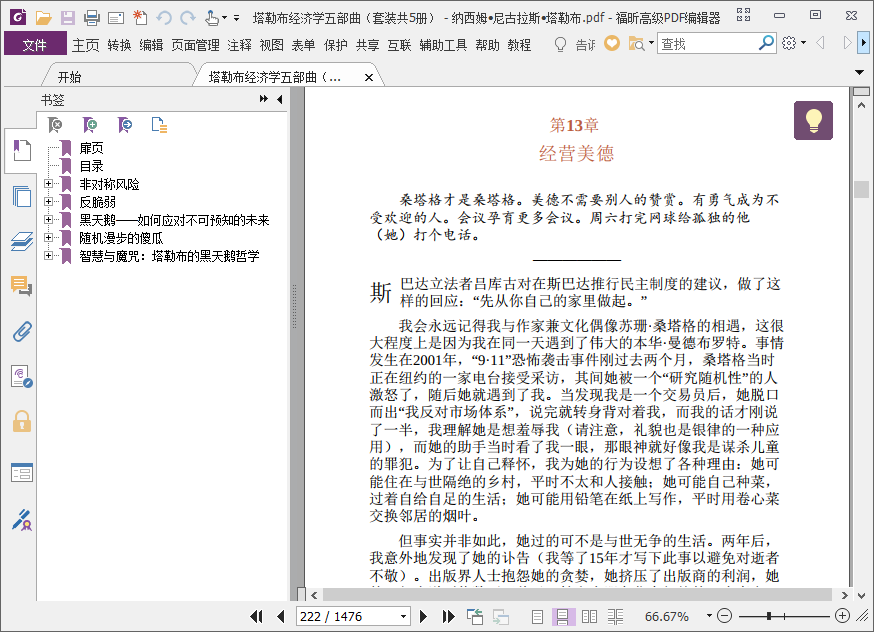
Task: Open the 转换 ribbon tab
Action: tap(119, 45)
